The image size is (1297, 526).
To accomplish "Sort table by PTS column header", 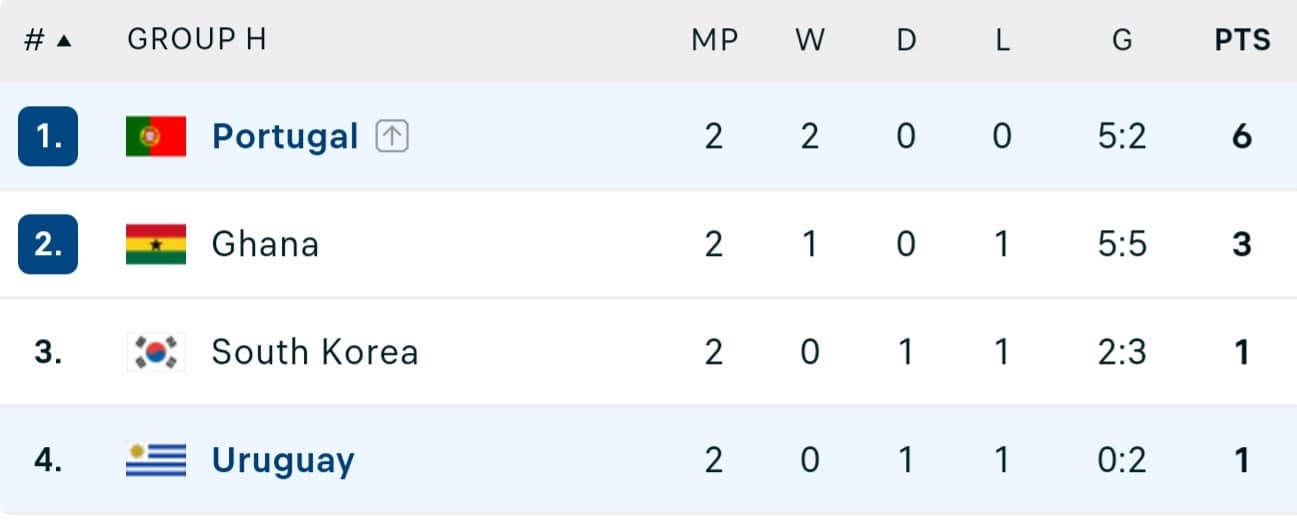I will pyautogui.click(x=1242, y=40).
